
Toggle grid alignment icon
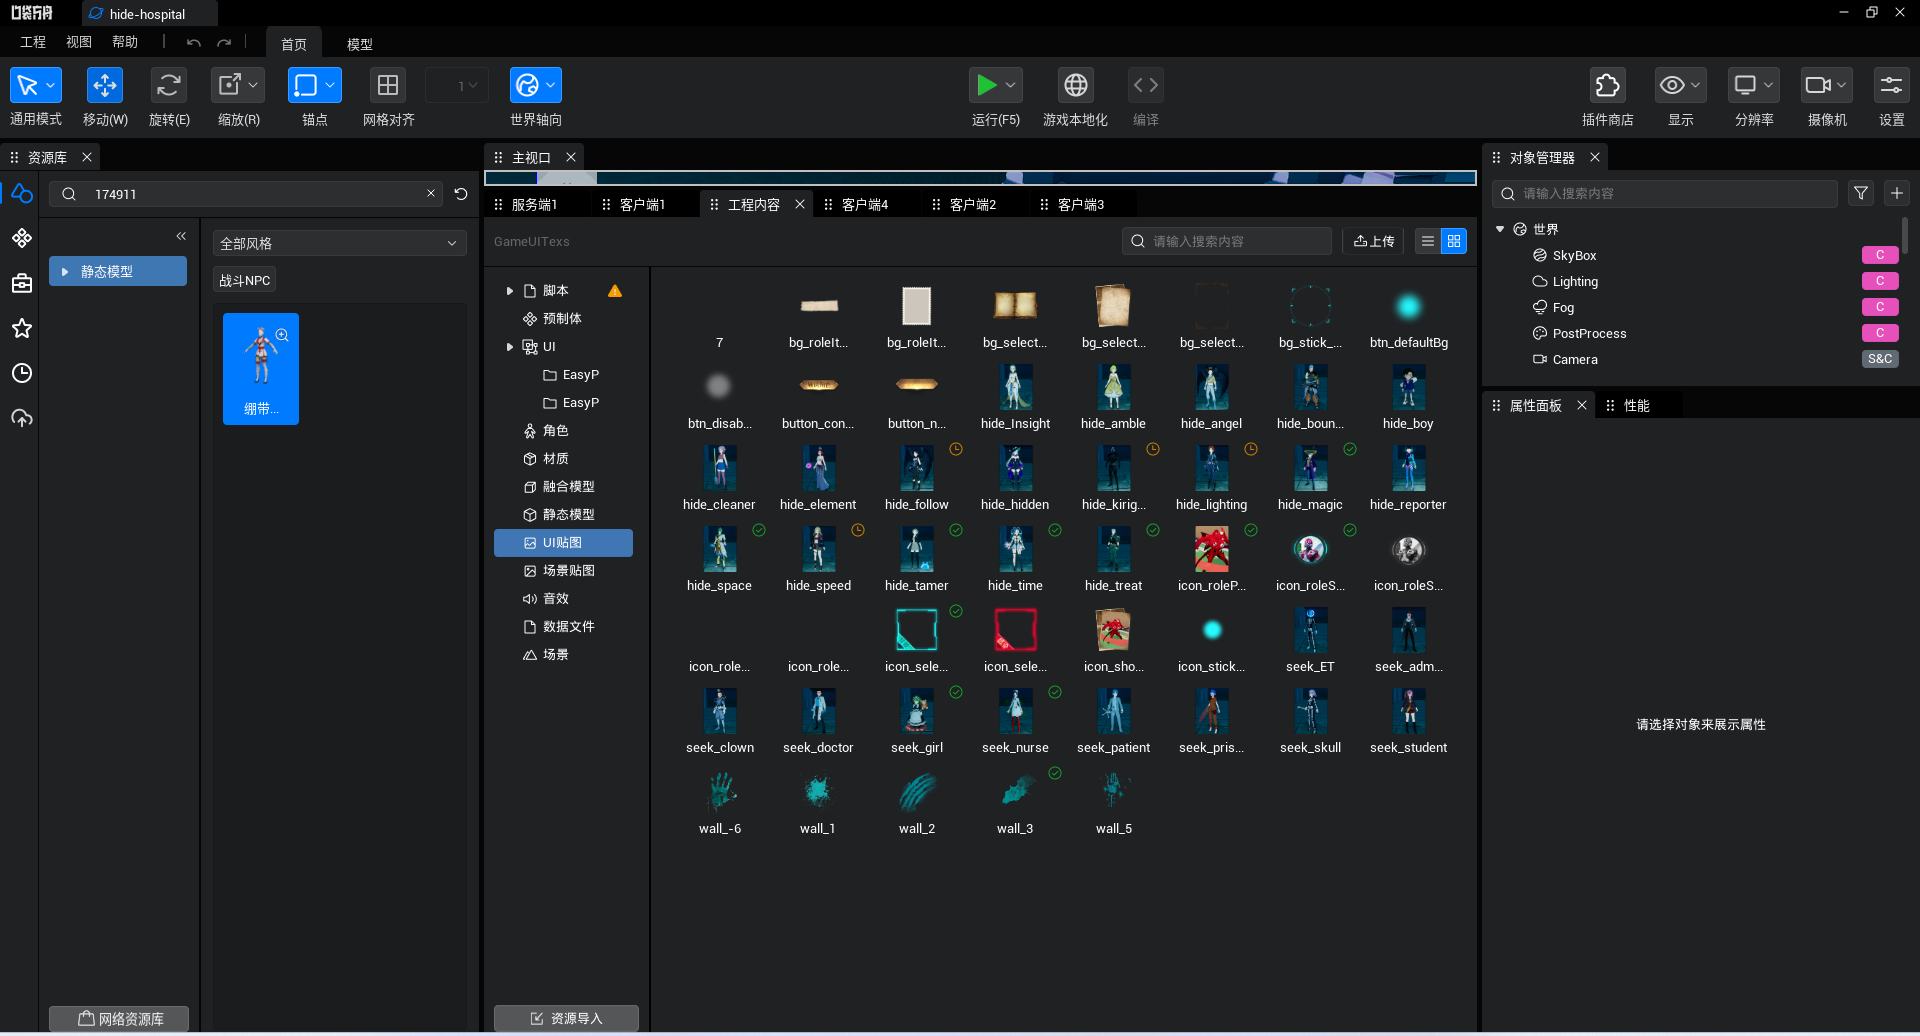point(388,85)
